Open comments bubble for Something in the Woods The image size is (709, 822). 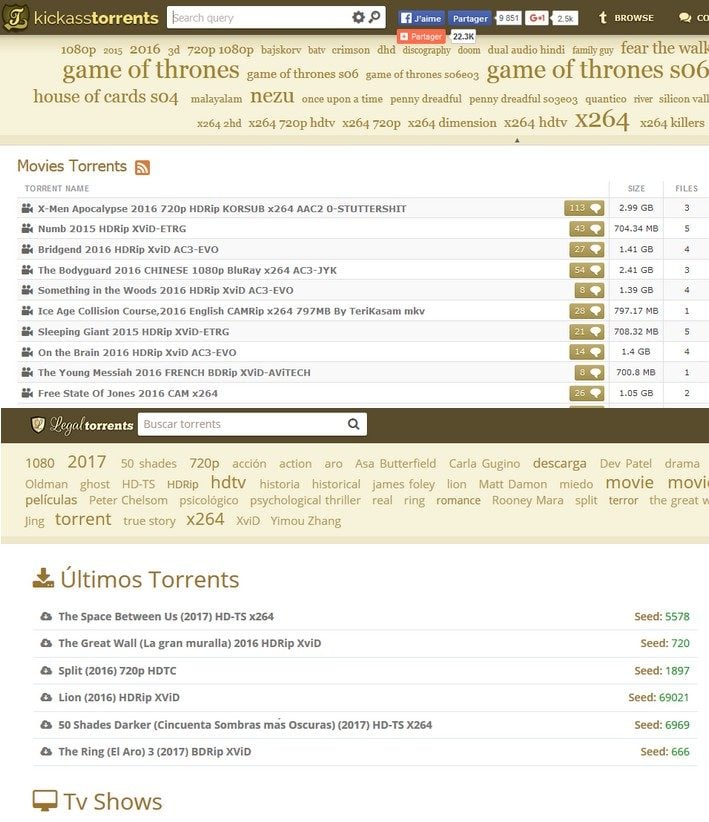(589, 290)
